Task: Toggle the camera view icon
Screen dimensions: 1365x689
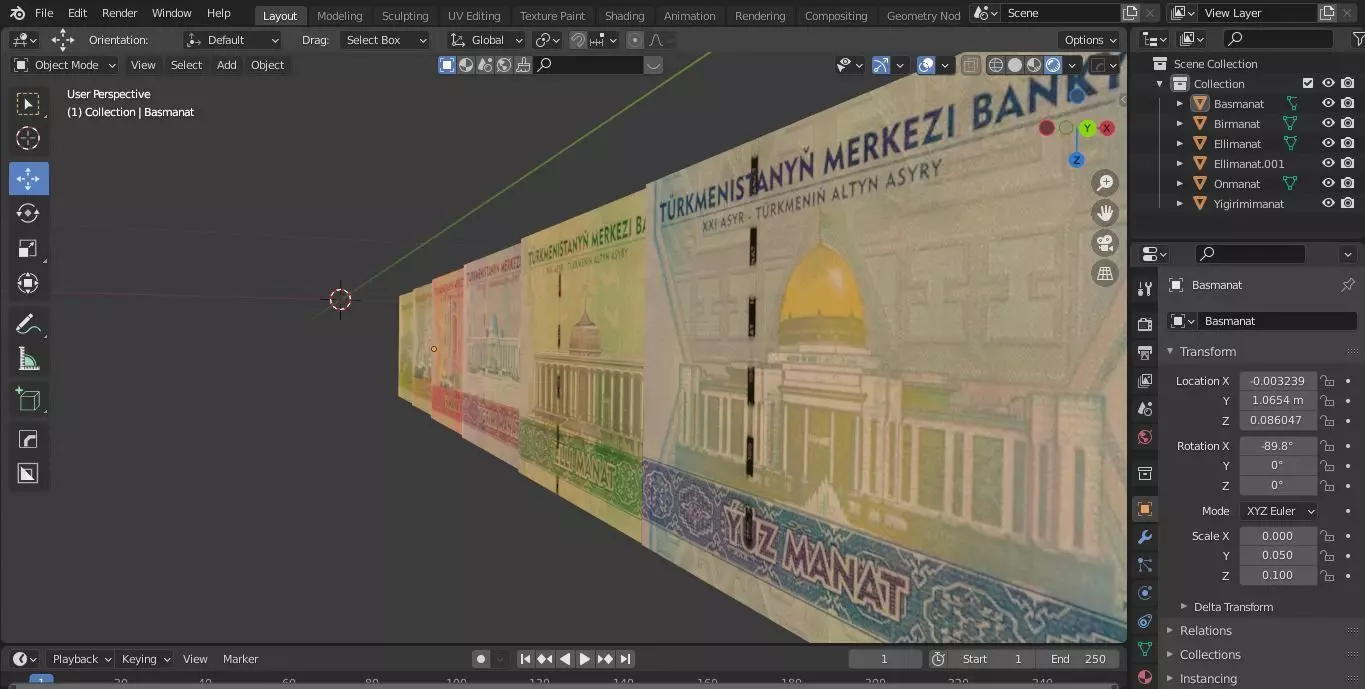Action: tap(1105, 243)
